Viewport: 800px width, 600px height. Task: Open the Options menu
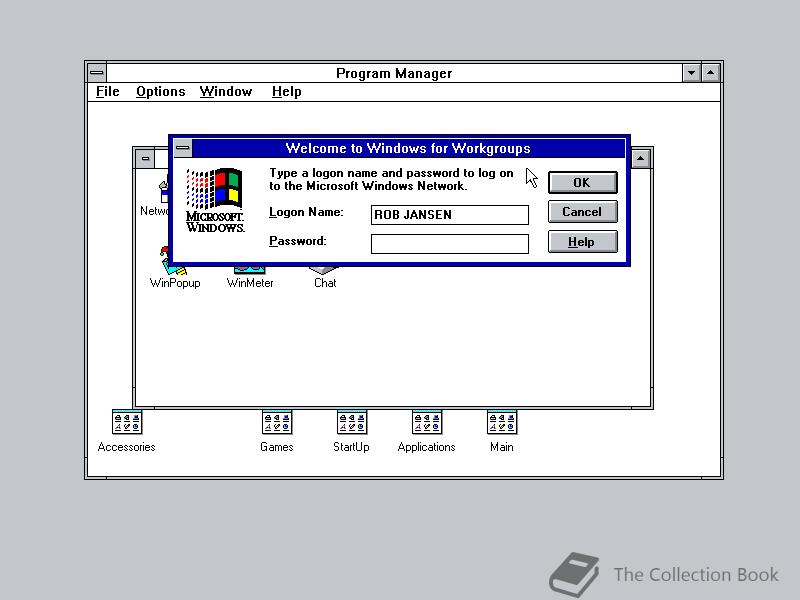click(160, 91)
